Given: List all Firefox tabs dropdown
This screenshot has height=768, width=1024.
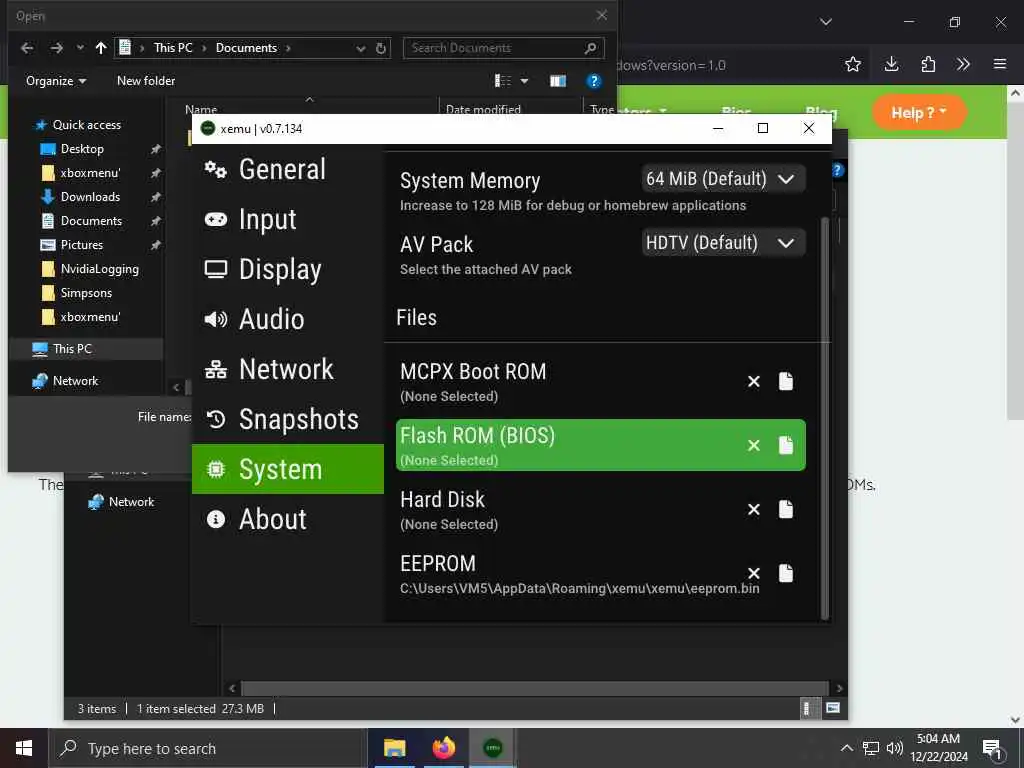Looking at the screenshot, I should point(825,22).
